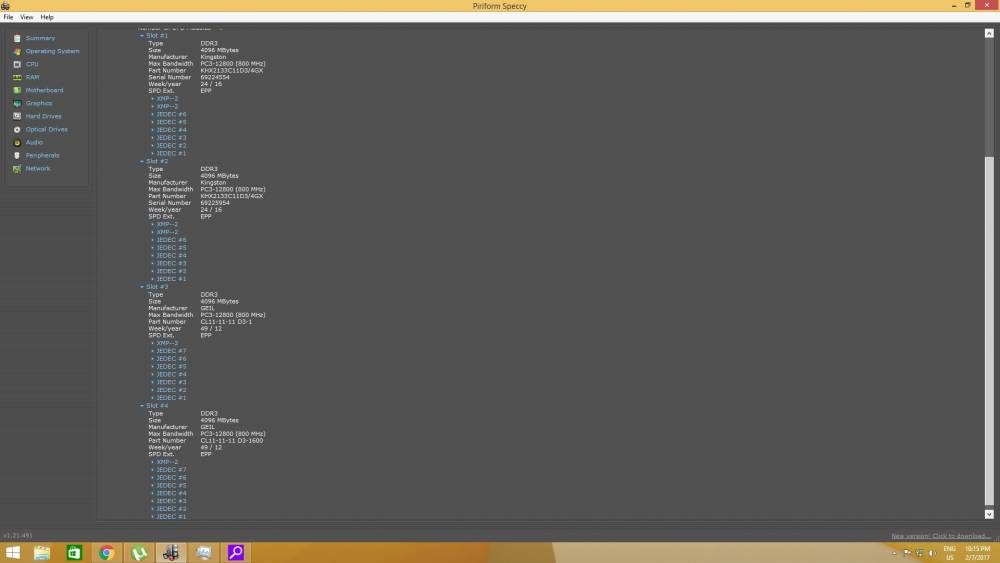Image resolution: width=1000 pixels, height=563 pixels.
Task: Select Kingston manufacturer value in Slot #1
Action: click(213, 57)
